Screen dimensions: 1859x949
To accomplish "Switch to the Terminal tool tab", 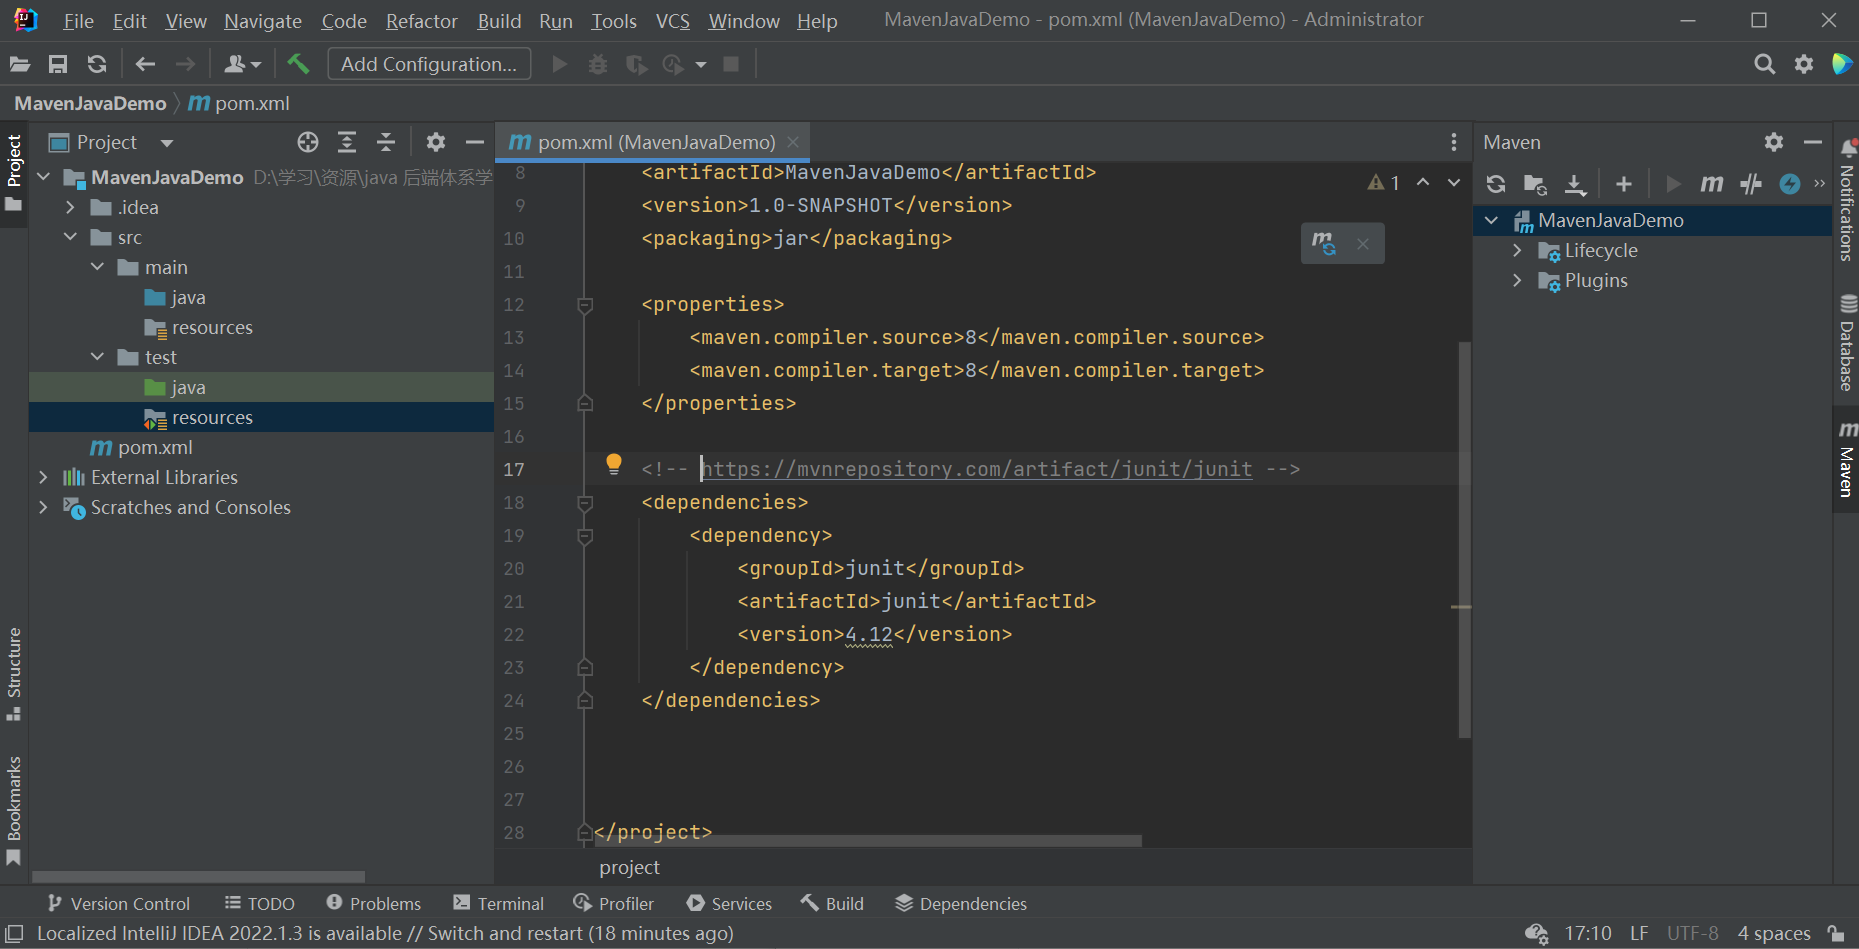I will 498,903.
